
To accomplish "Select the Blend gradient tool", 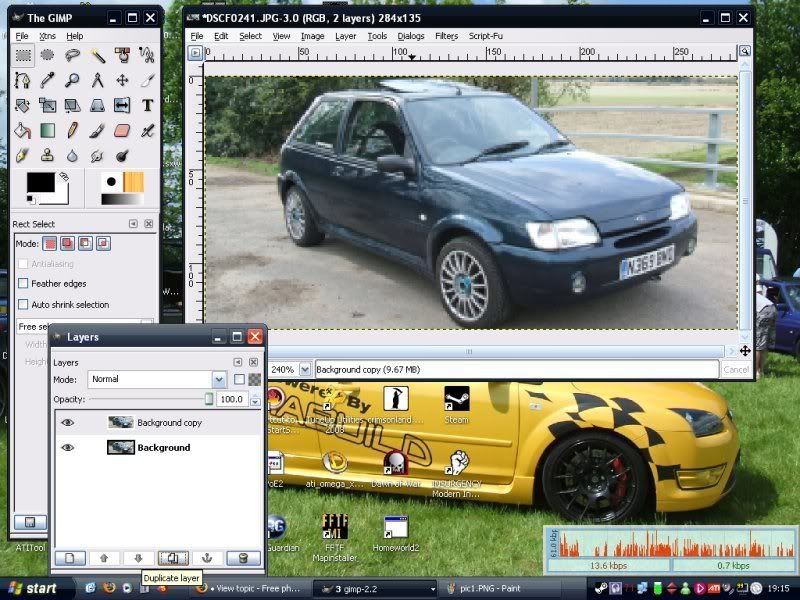I will click(47, 130).
